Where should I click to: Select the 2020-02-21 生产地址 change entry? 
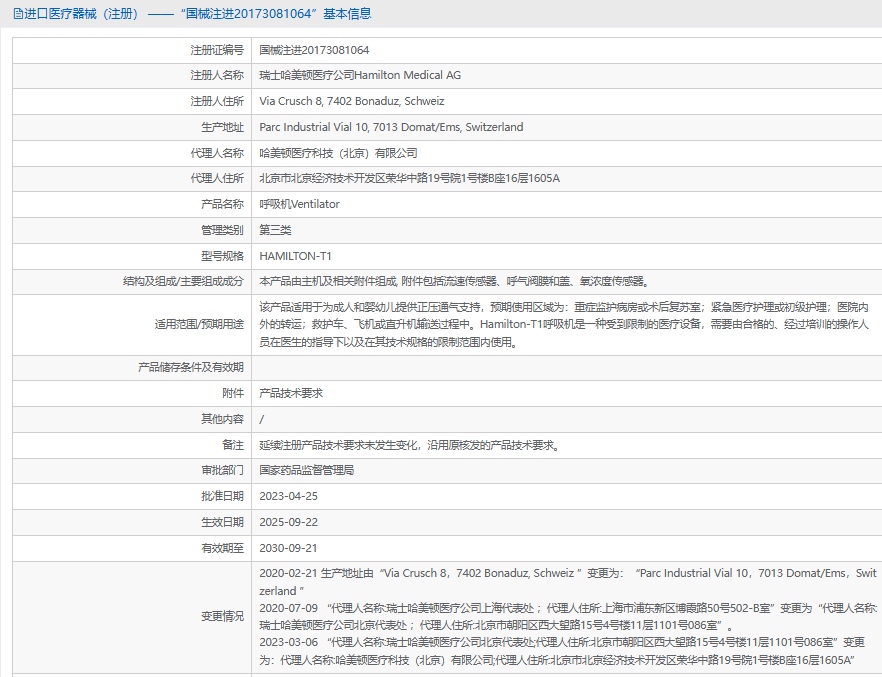568,582
